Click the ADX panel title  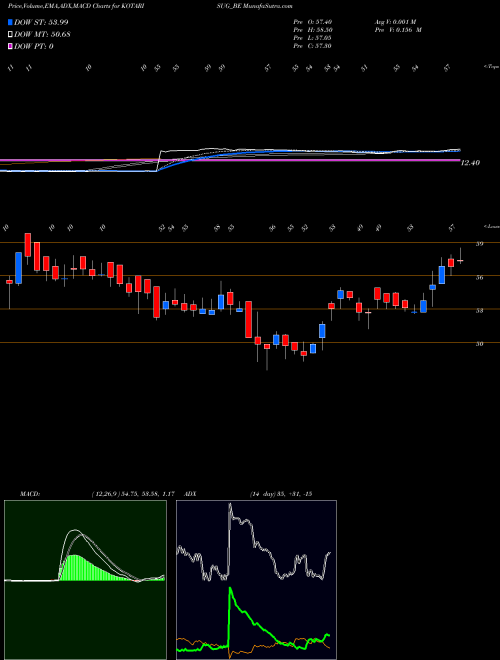click(191, 494)
